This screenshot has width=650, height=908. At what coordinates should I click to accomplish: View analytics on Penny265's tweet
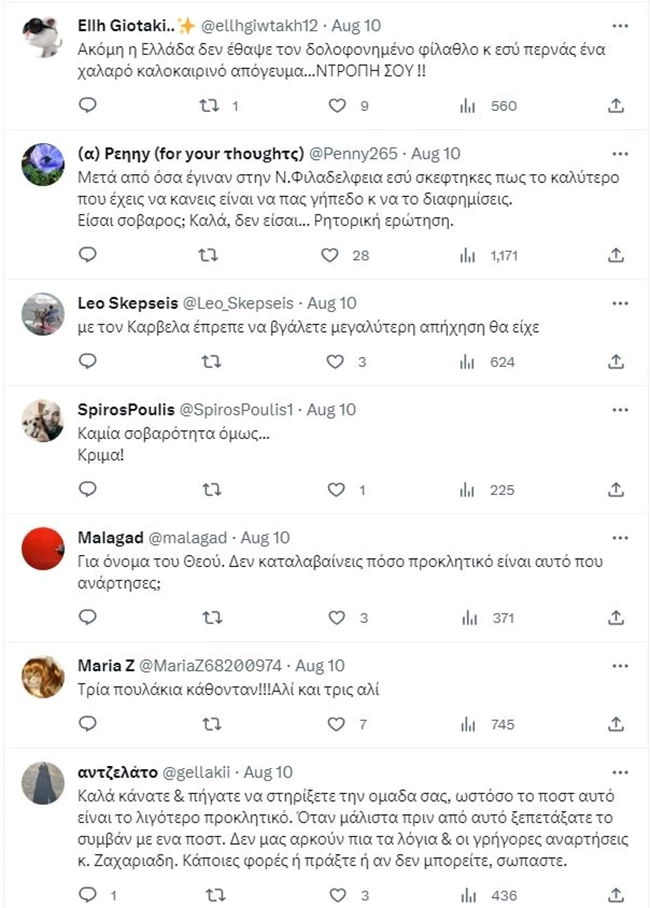pos(467,256)
